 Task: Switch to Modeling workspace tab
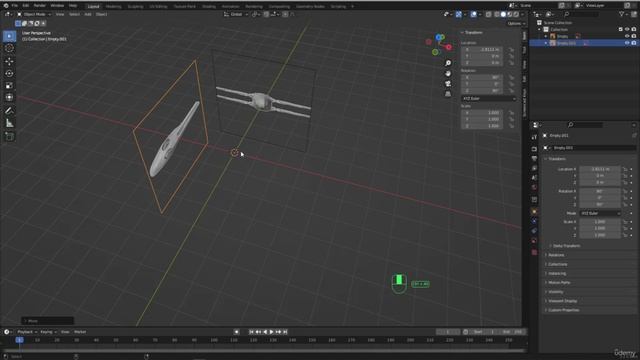pyautogui.click(x=113, y=7)
